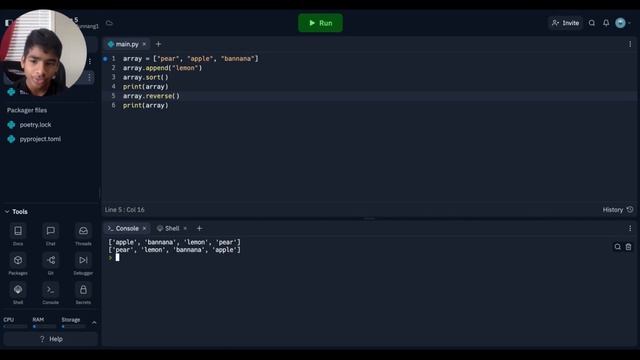Collapse the Tools section

click(16, 212)
